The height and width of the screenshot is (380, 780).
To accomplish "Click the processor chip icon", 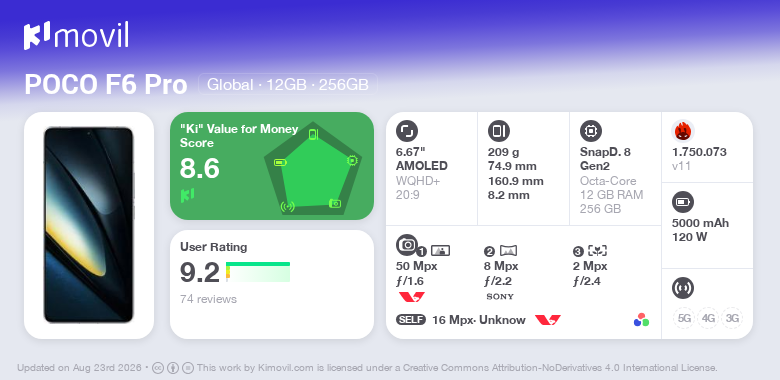I will [x=591, y=131].
